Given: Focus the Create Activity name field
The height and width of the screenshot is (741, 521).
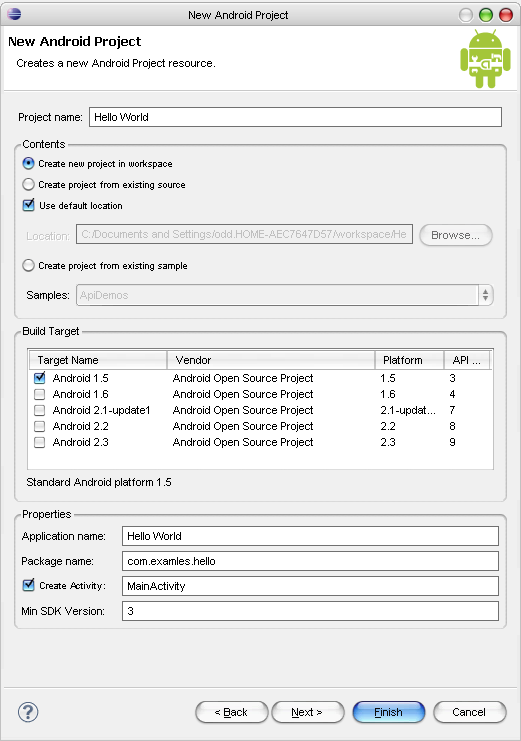Looking at the screenshot, I should coord(310,586).
